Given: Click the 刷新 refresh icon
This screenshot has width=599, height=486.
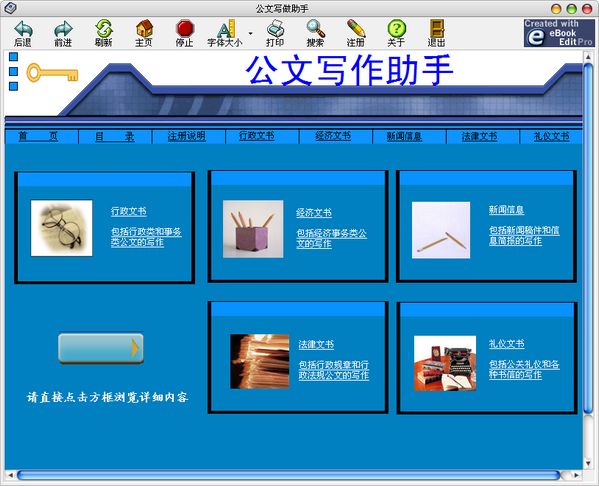Looking at the screenshot, I should click(104, 29).
